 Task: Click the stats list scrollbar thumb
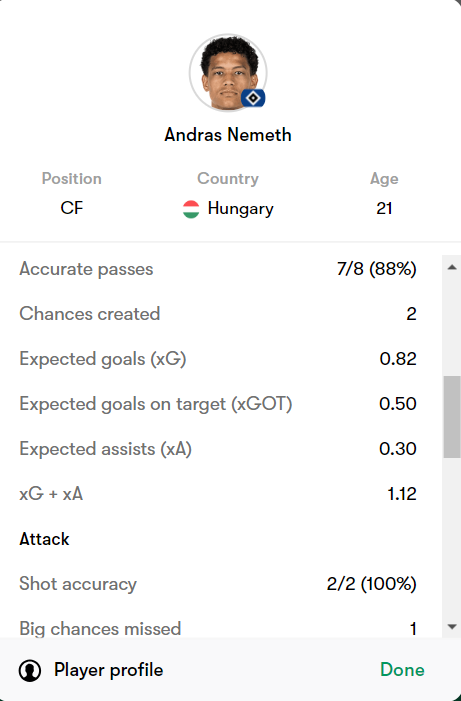pos(452,417)
